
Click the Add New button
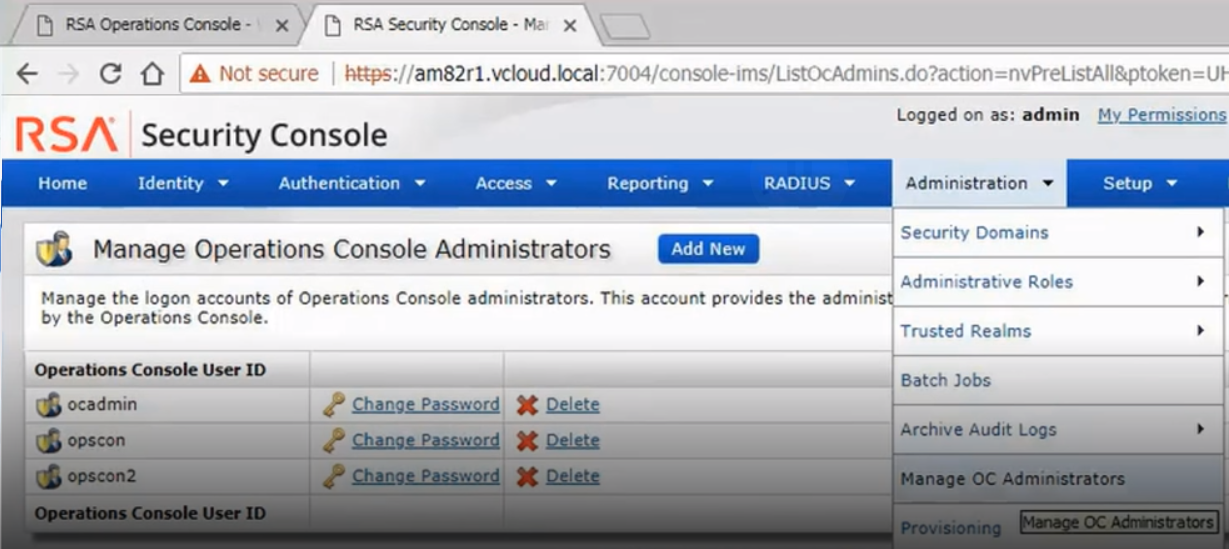[x=708, y=249]
